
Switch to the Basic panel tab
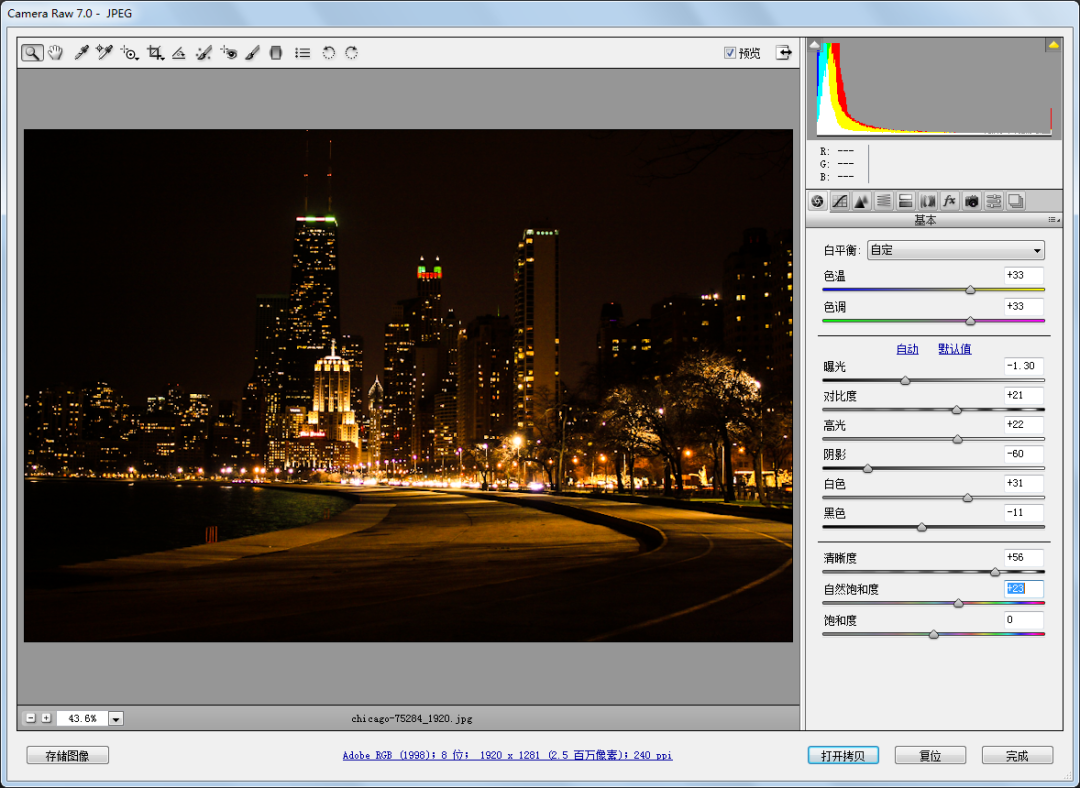[818, 201]
